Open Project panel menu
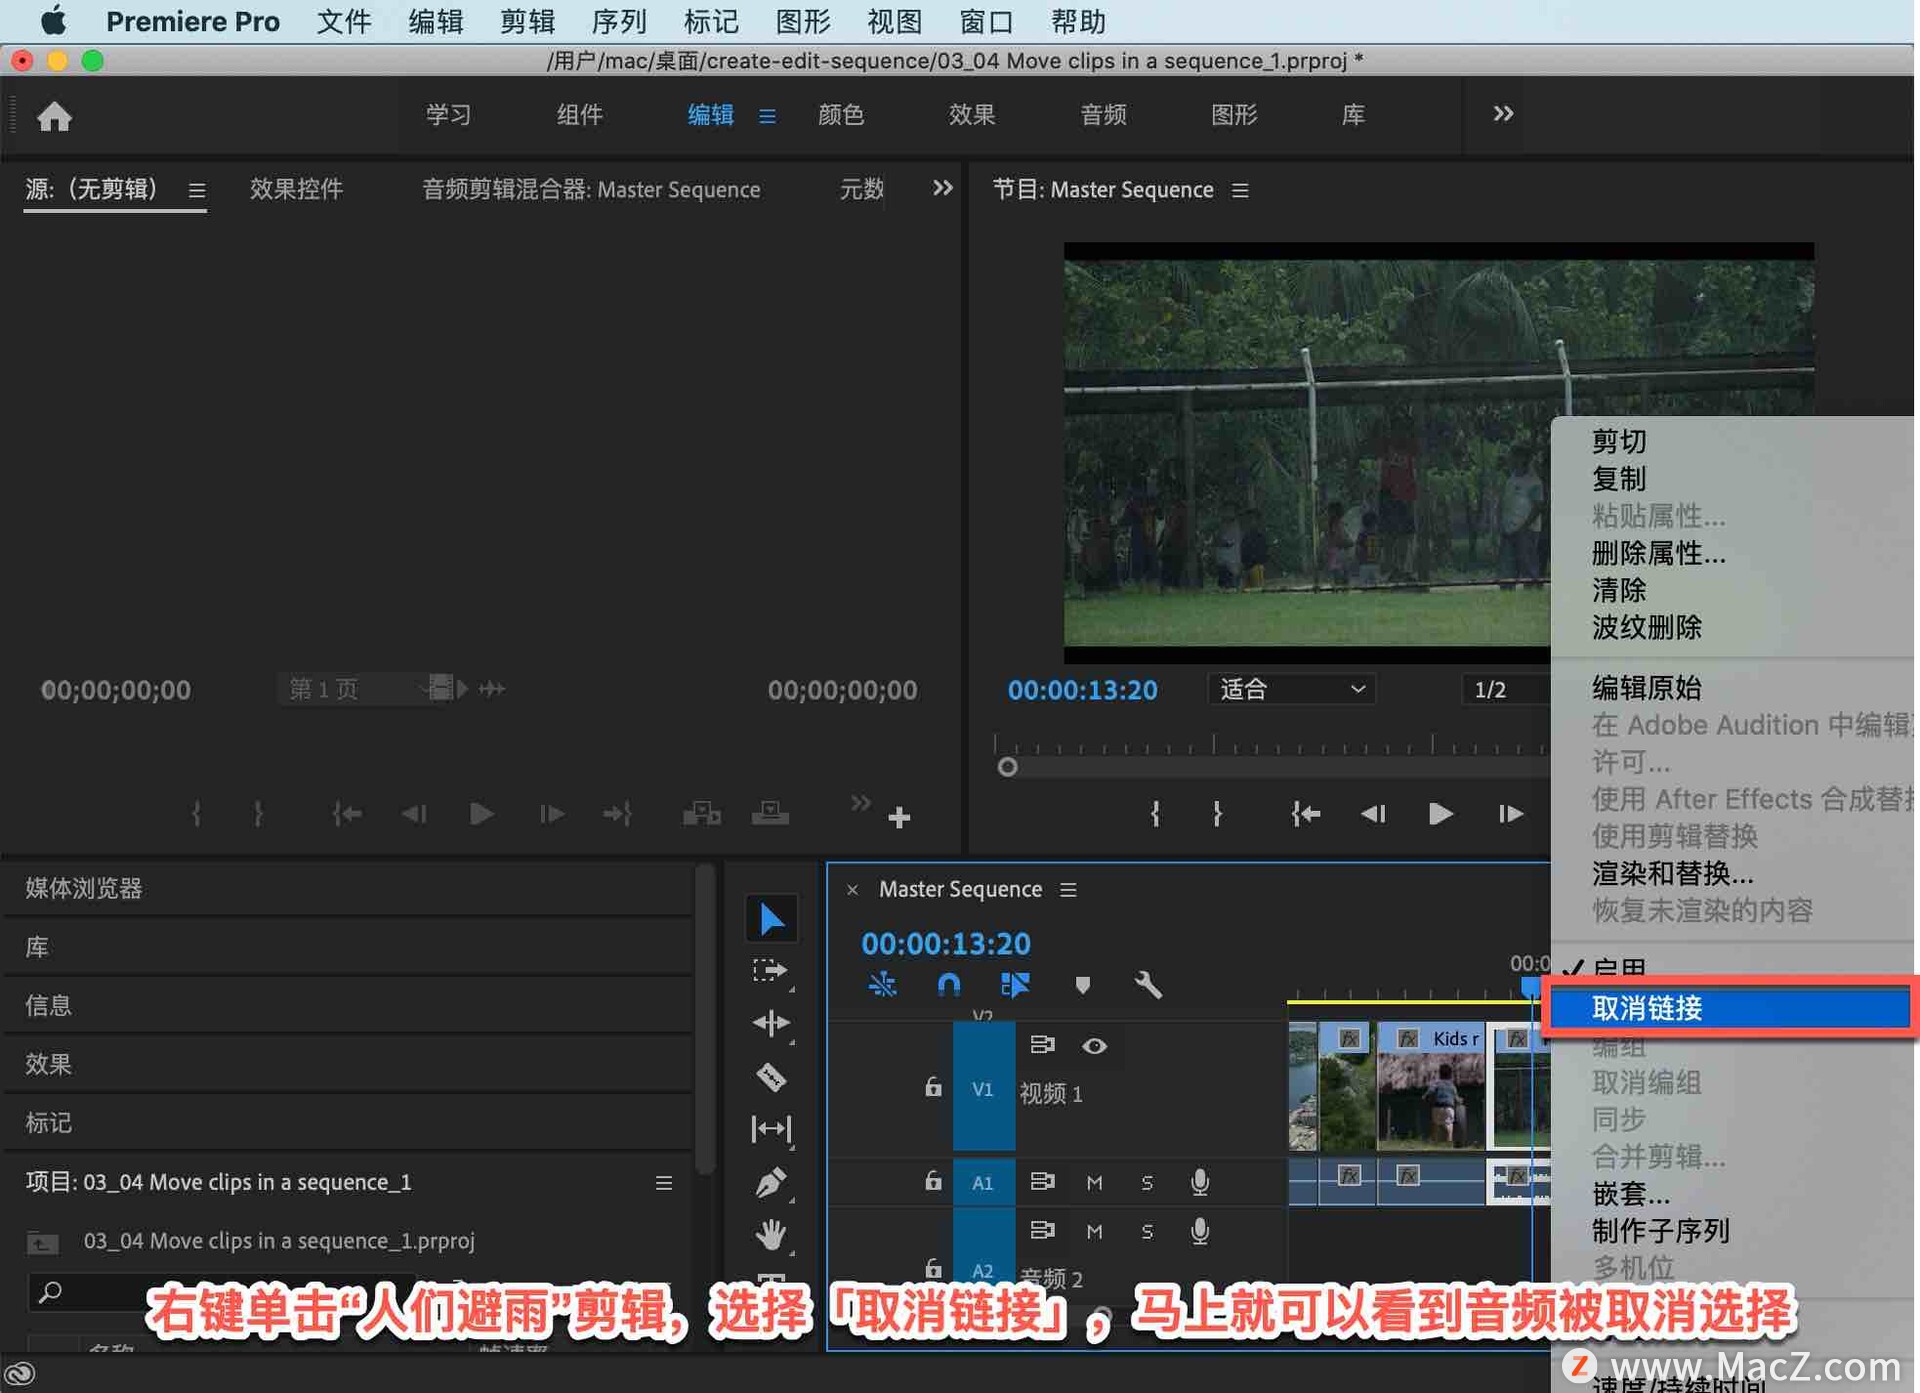Viewport: 1920px width, 1393px height. pos(663,1183)
